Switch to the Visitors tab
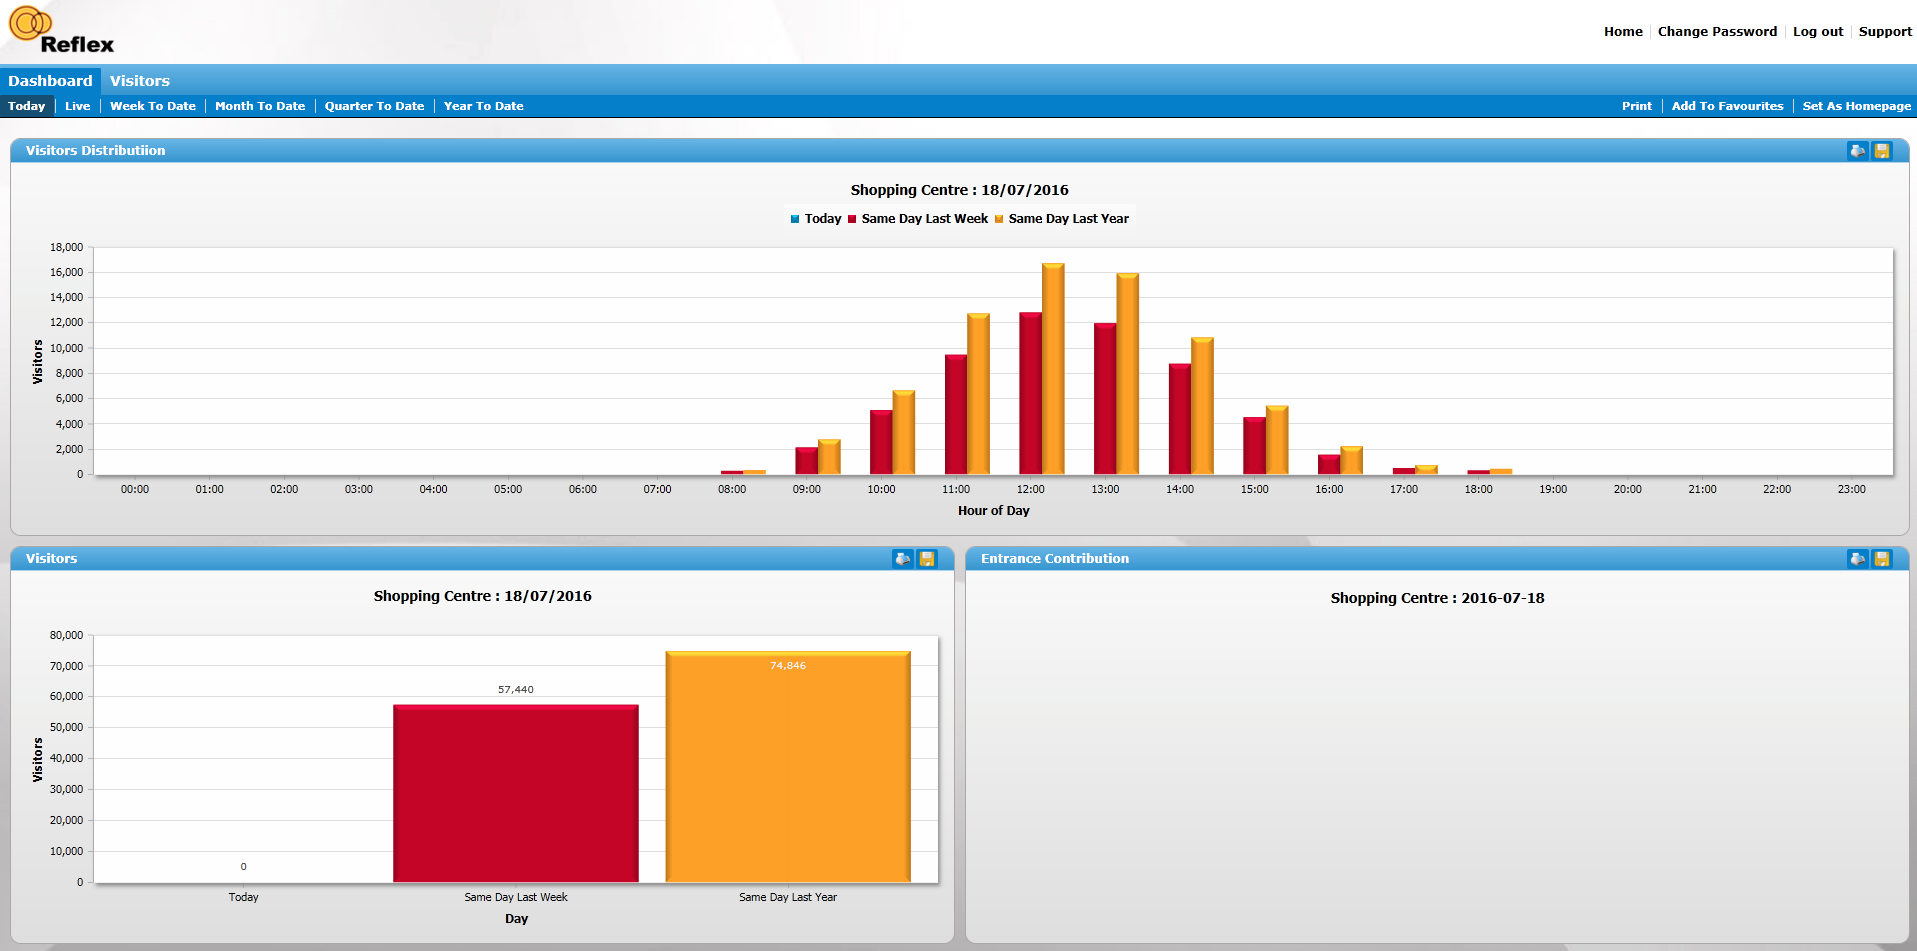The height and width of the screenshot is (951, 1917). (139, 81)
